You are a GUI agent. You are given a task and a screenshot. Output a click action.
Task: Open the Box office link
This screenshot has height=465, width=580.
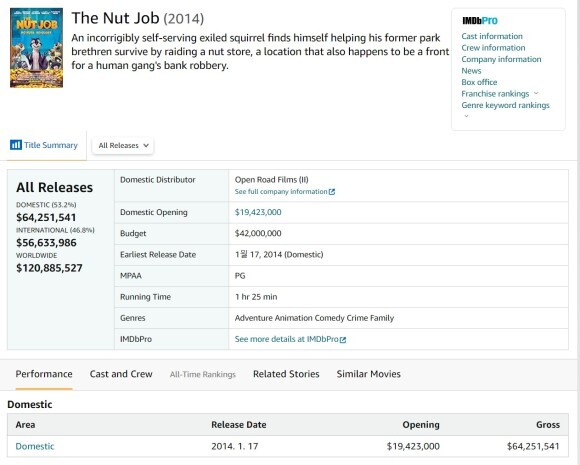(479, 82)
